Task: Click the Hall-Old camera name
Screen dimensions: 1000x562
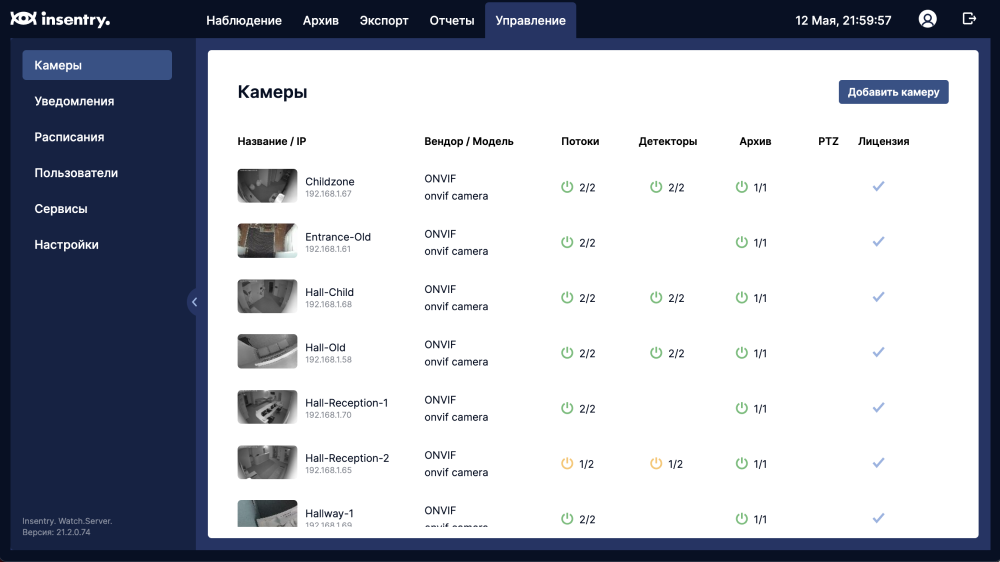Action: click(x=325, y=348)
